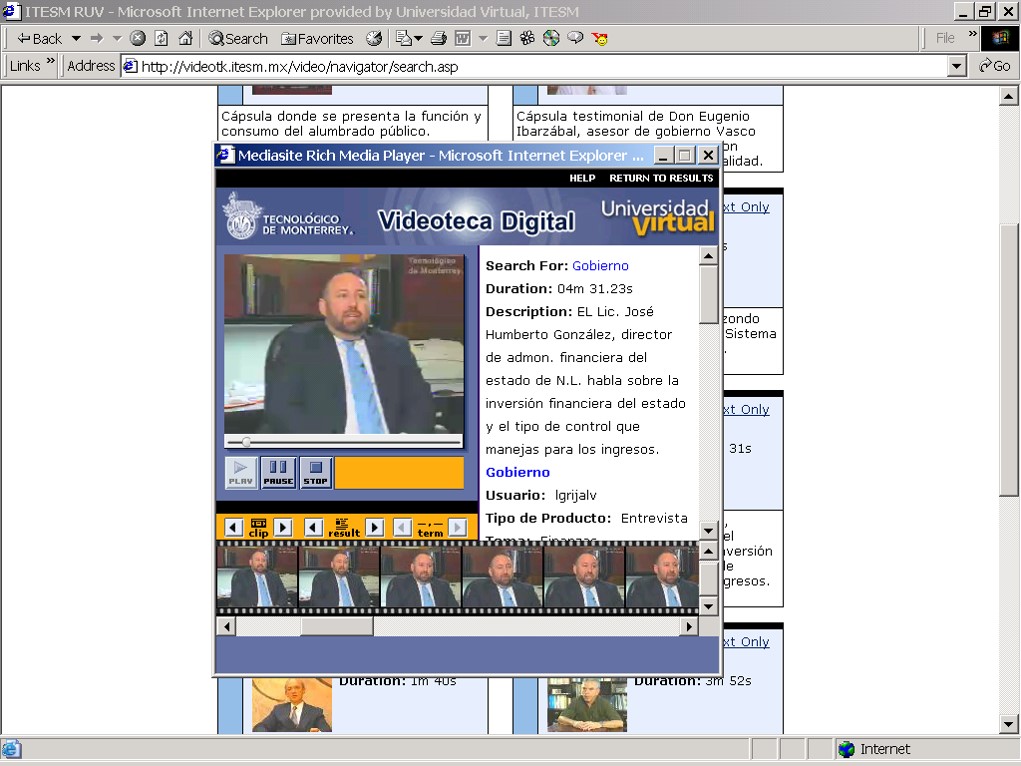The height and width of the screenshot is (766, 1021).
Task: Select the third filmstrip thumbnail
Action: click(421, 578)
